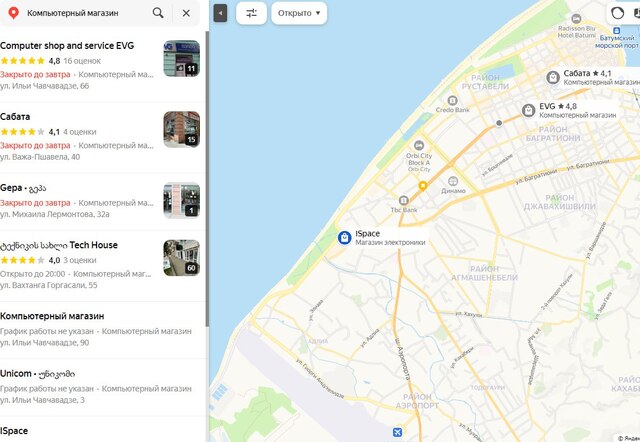Click '4 оценки' for Сабата
Image resolution: width=640 pixels, height=442 pixels.
point(80,132)
